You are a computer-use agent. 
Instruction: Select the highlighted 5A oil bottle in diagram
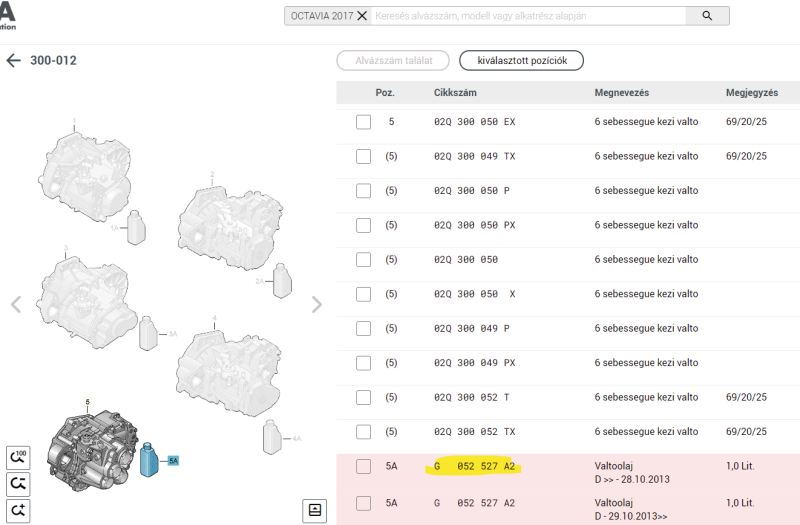tap(149, 460)
